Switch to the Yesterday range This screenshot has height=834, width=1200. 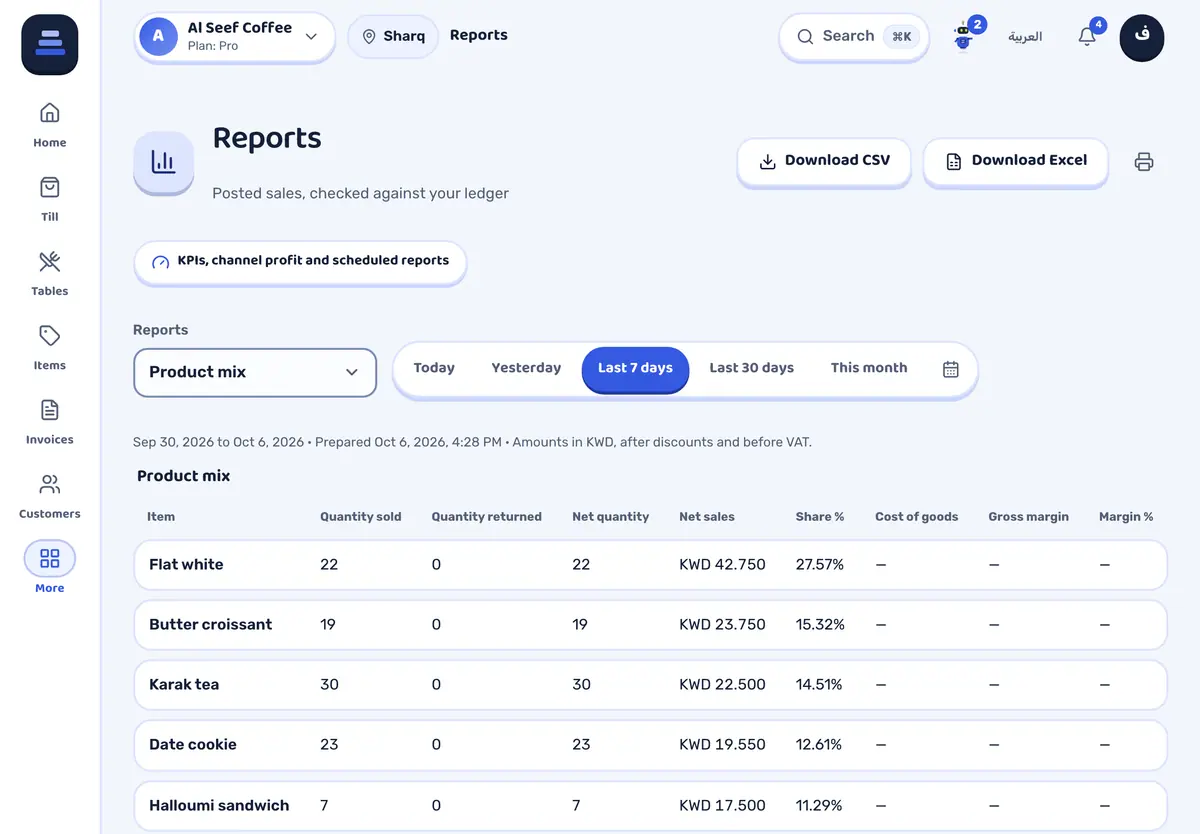click(x=526, y=368)
